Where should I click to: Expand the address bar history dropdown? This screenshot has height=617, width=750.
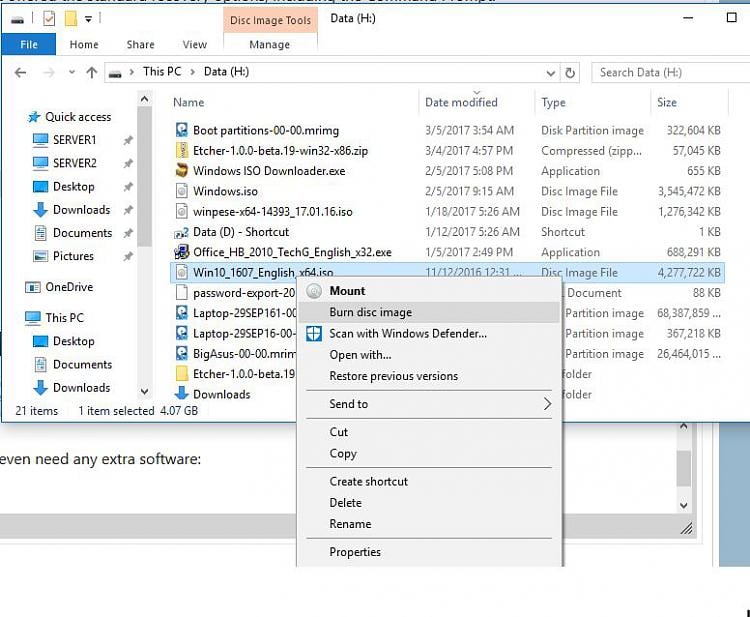click(x=551, y=73)
